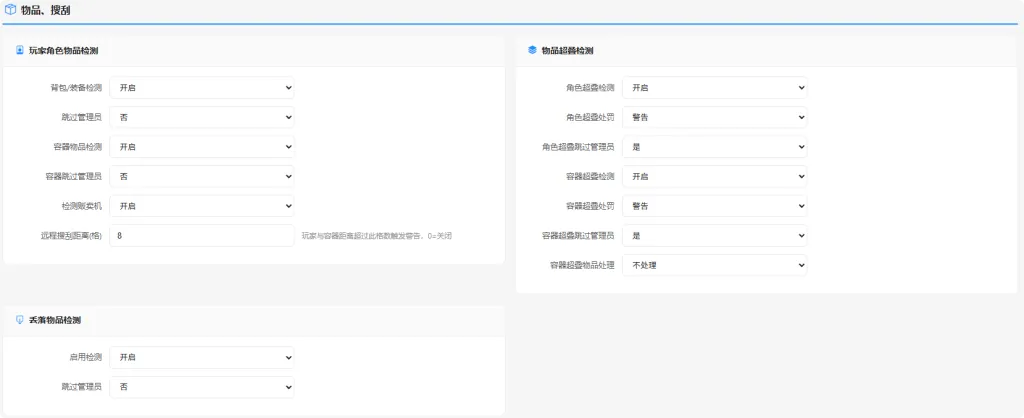Image resolution: width=1024 pixels, height=418 pixels.
Task: Click 跳过管理员 label in 玩家角色物品检测 section
Action: (82, 118)
